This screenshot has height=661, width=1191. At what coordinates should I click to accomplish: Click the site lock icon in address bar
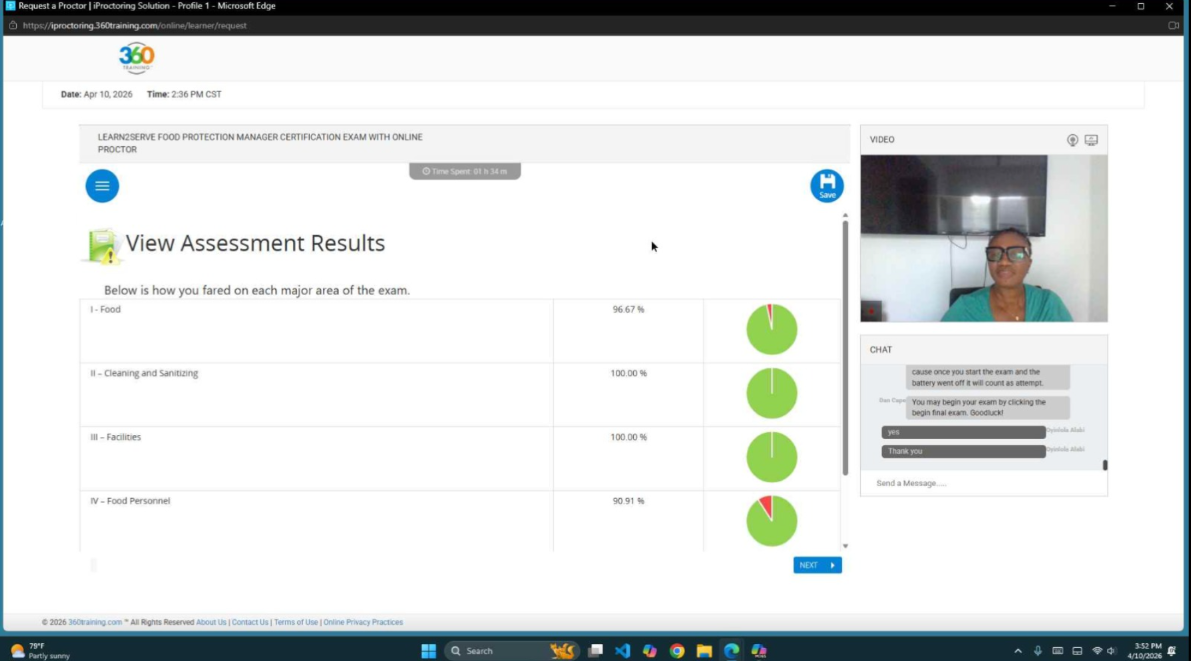coord(13,25)
